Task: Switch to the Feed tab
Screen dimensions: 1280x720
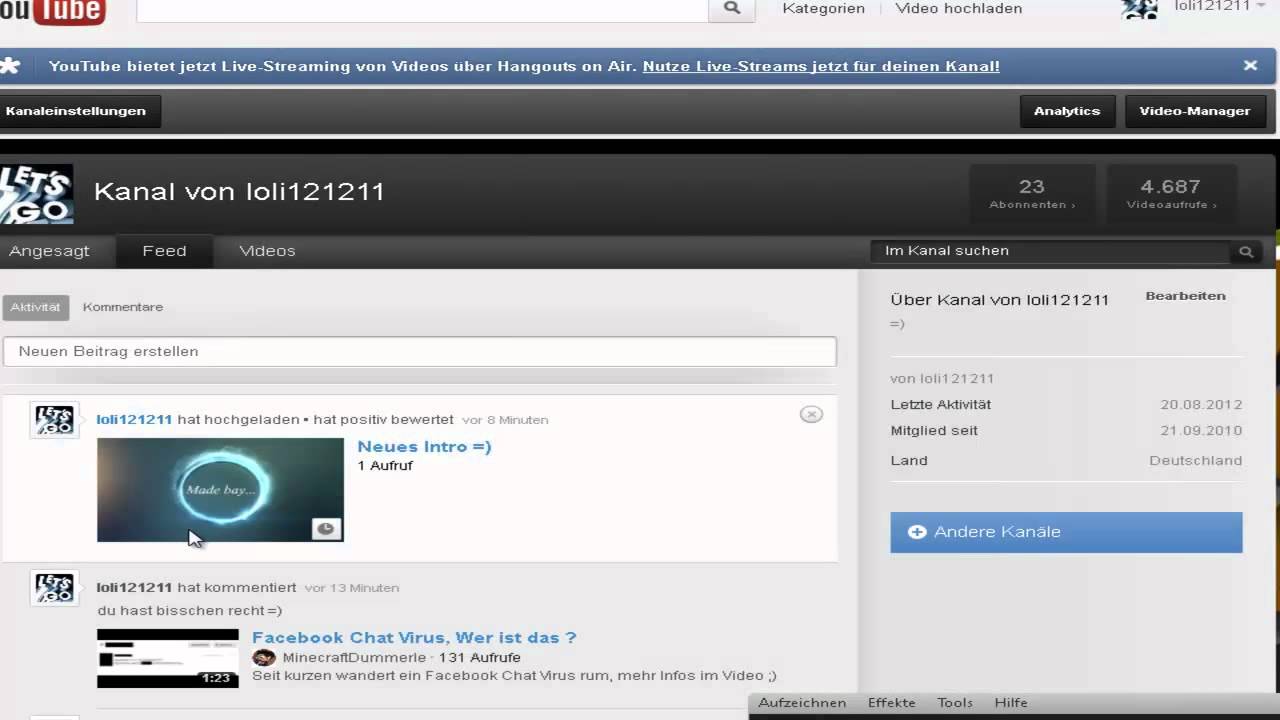Action: pyautogui.click(x=164, y=251)
